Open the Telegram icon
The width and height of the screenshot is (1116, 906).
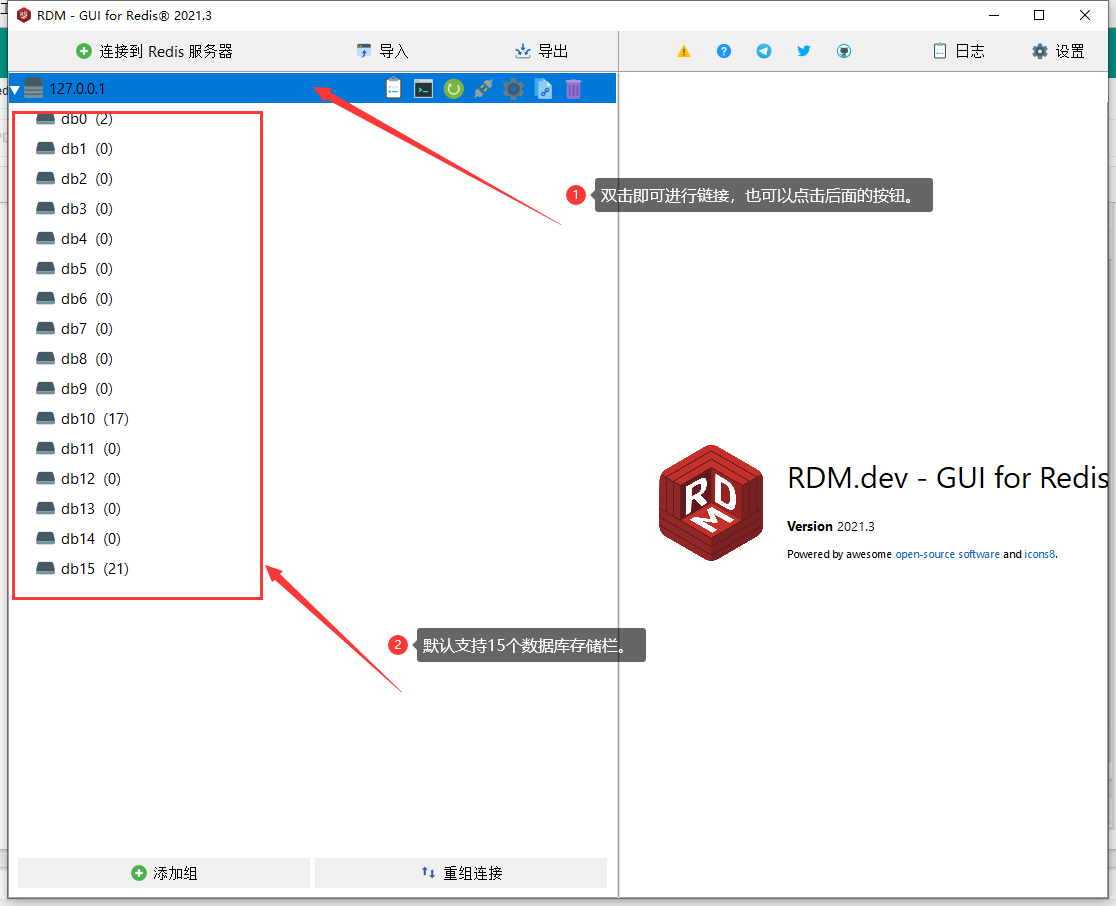764,51
